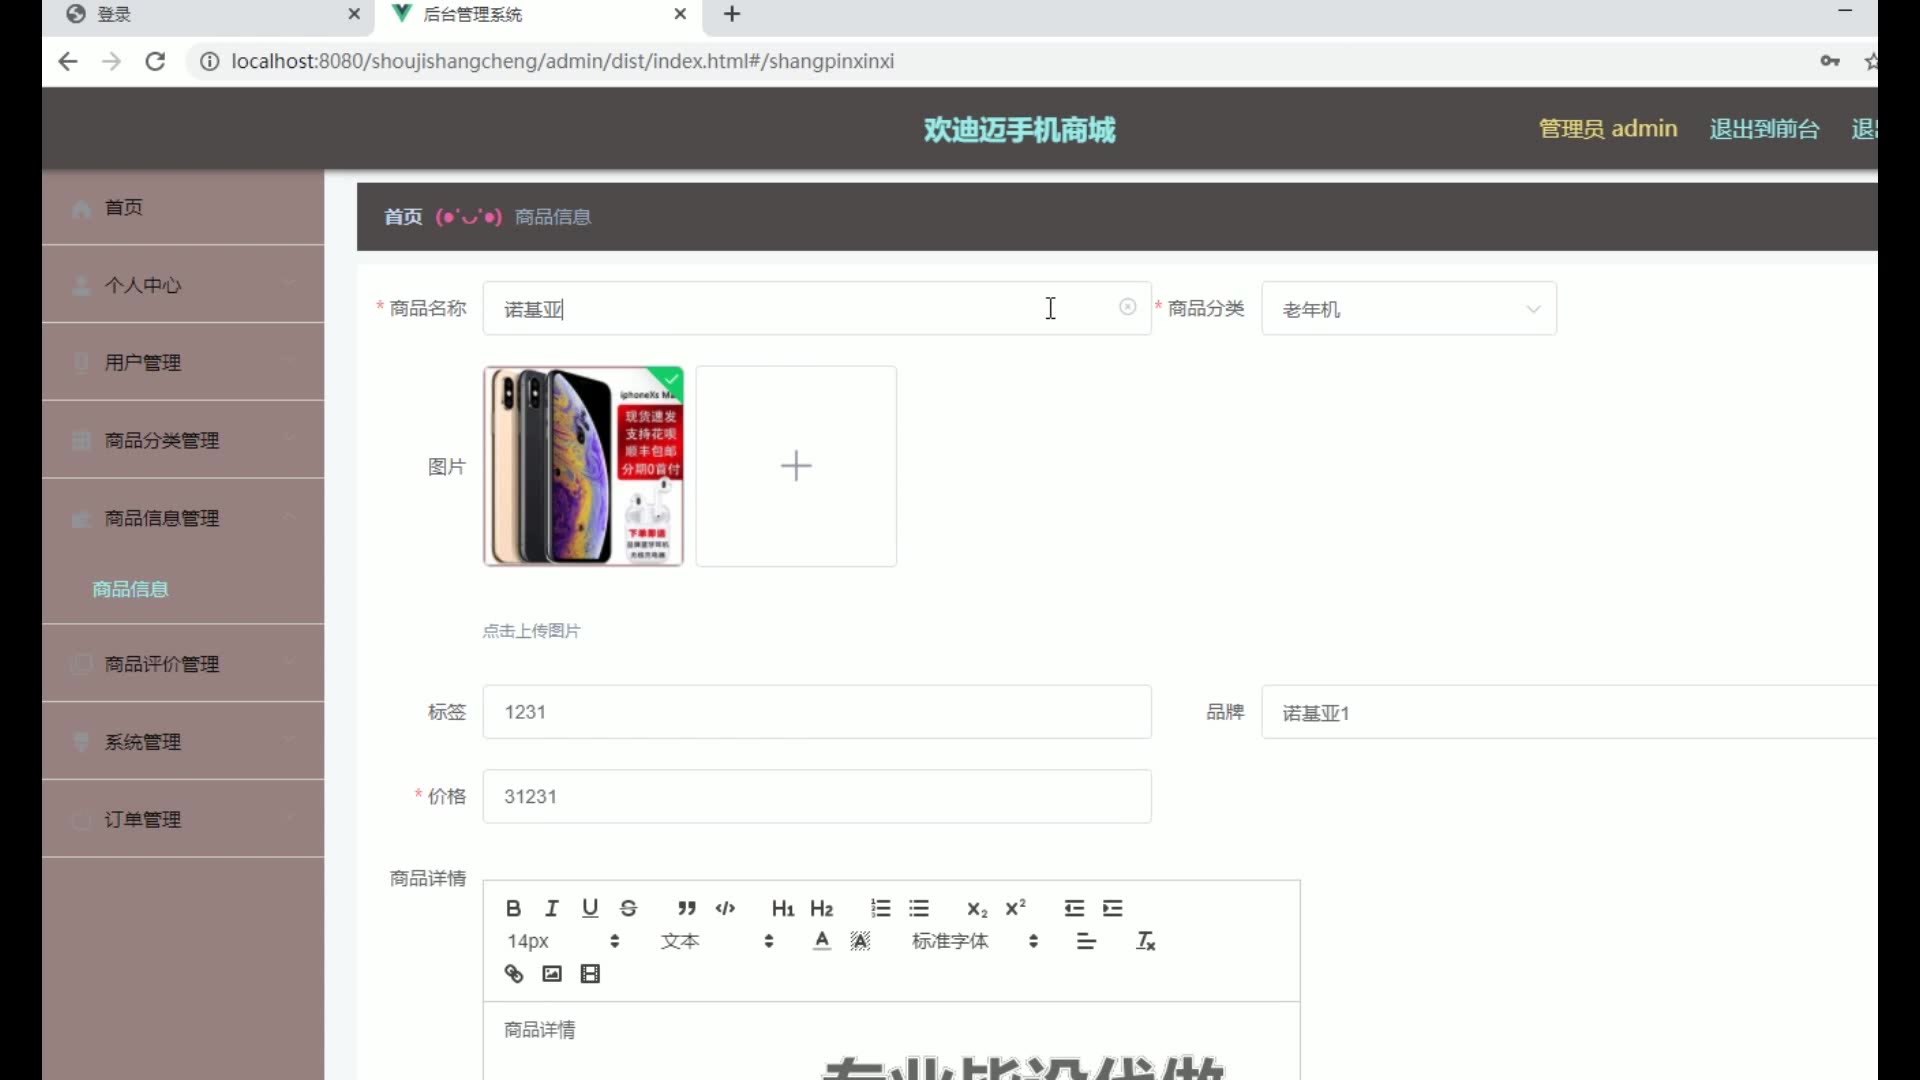Open the 商品分类 dropdown showing 老年机
The height and width of the screenshot is (1080, 1920).
pos(1408,309)
